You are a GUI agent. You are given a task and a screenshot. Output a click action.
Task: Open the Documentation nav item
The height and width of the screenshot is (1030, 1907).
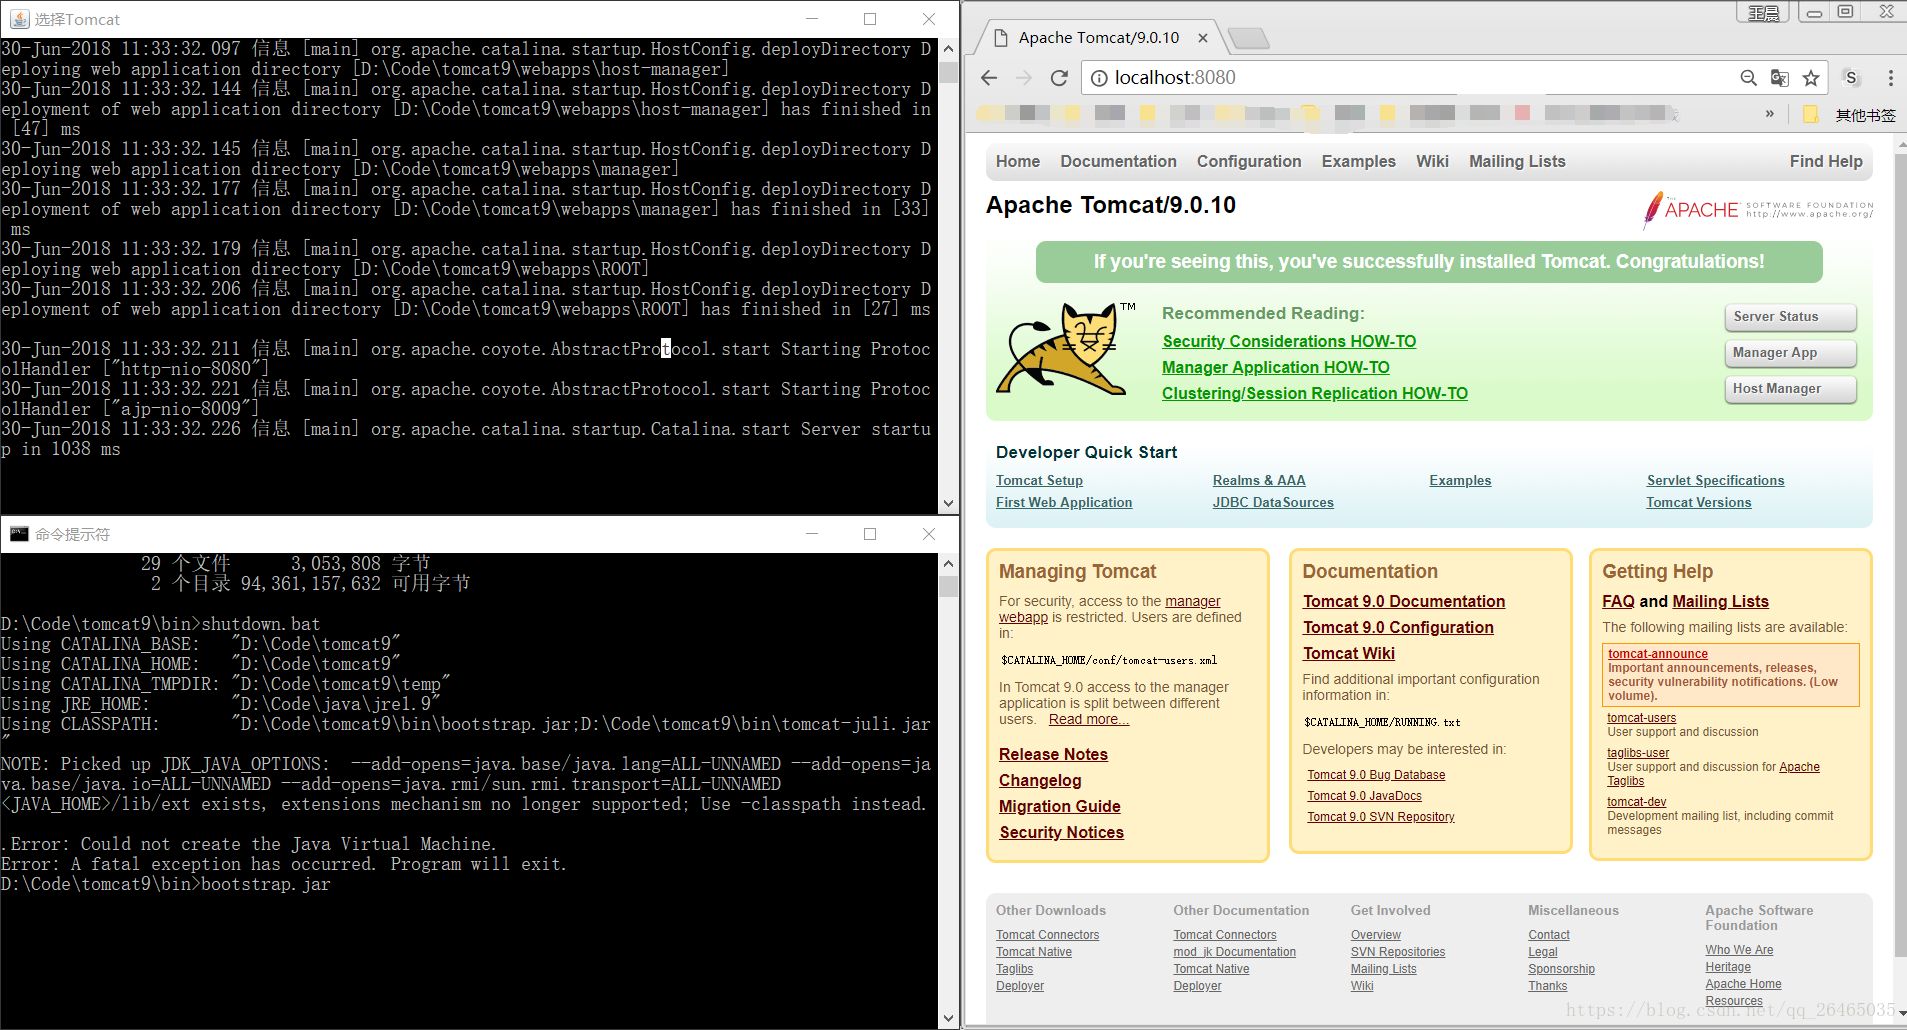(x=1118, y=162)
